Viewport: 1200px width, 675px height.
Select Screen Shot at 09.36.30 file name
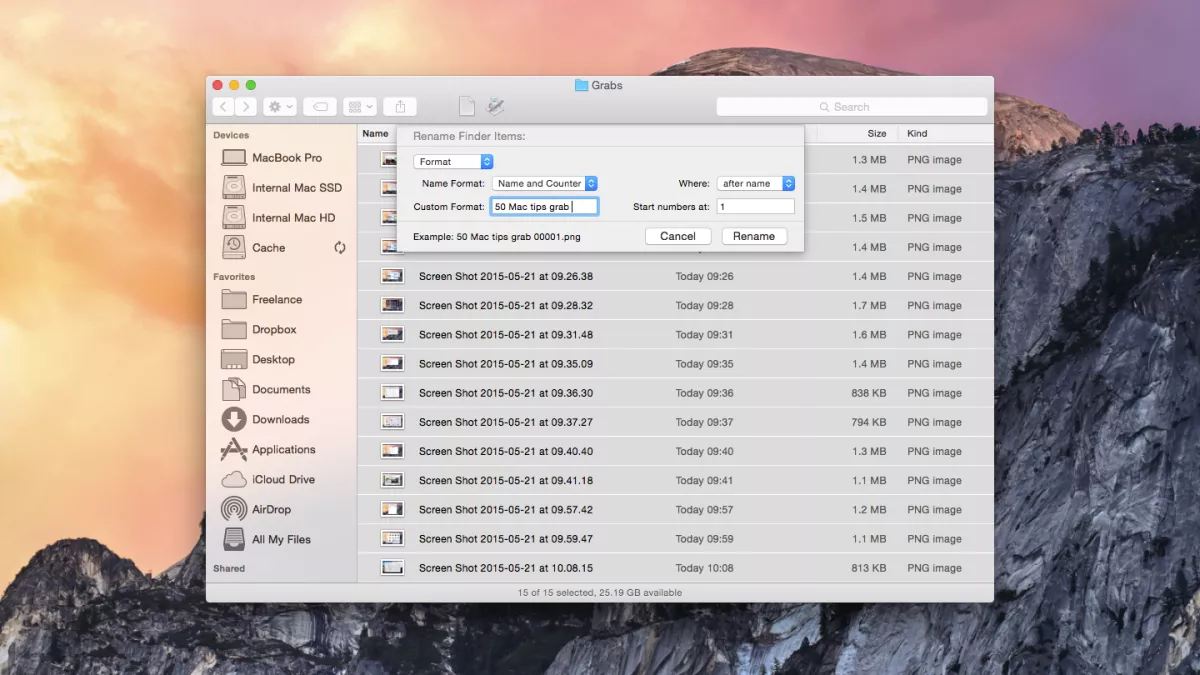pyautogui.click(x=506, y=393)
